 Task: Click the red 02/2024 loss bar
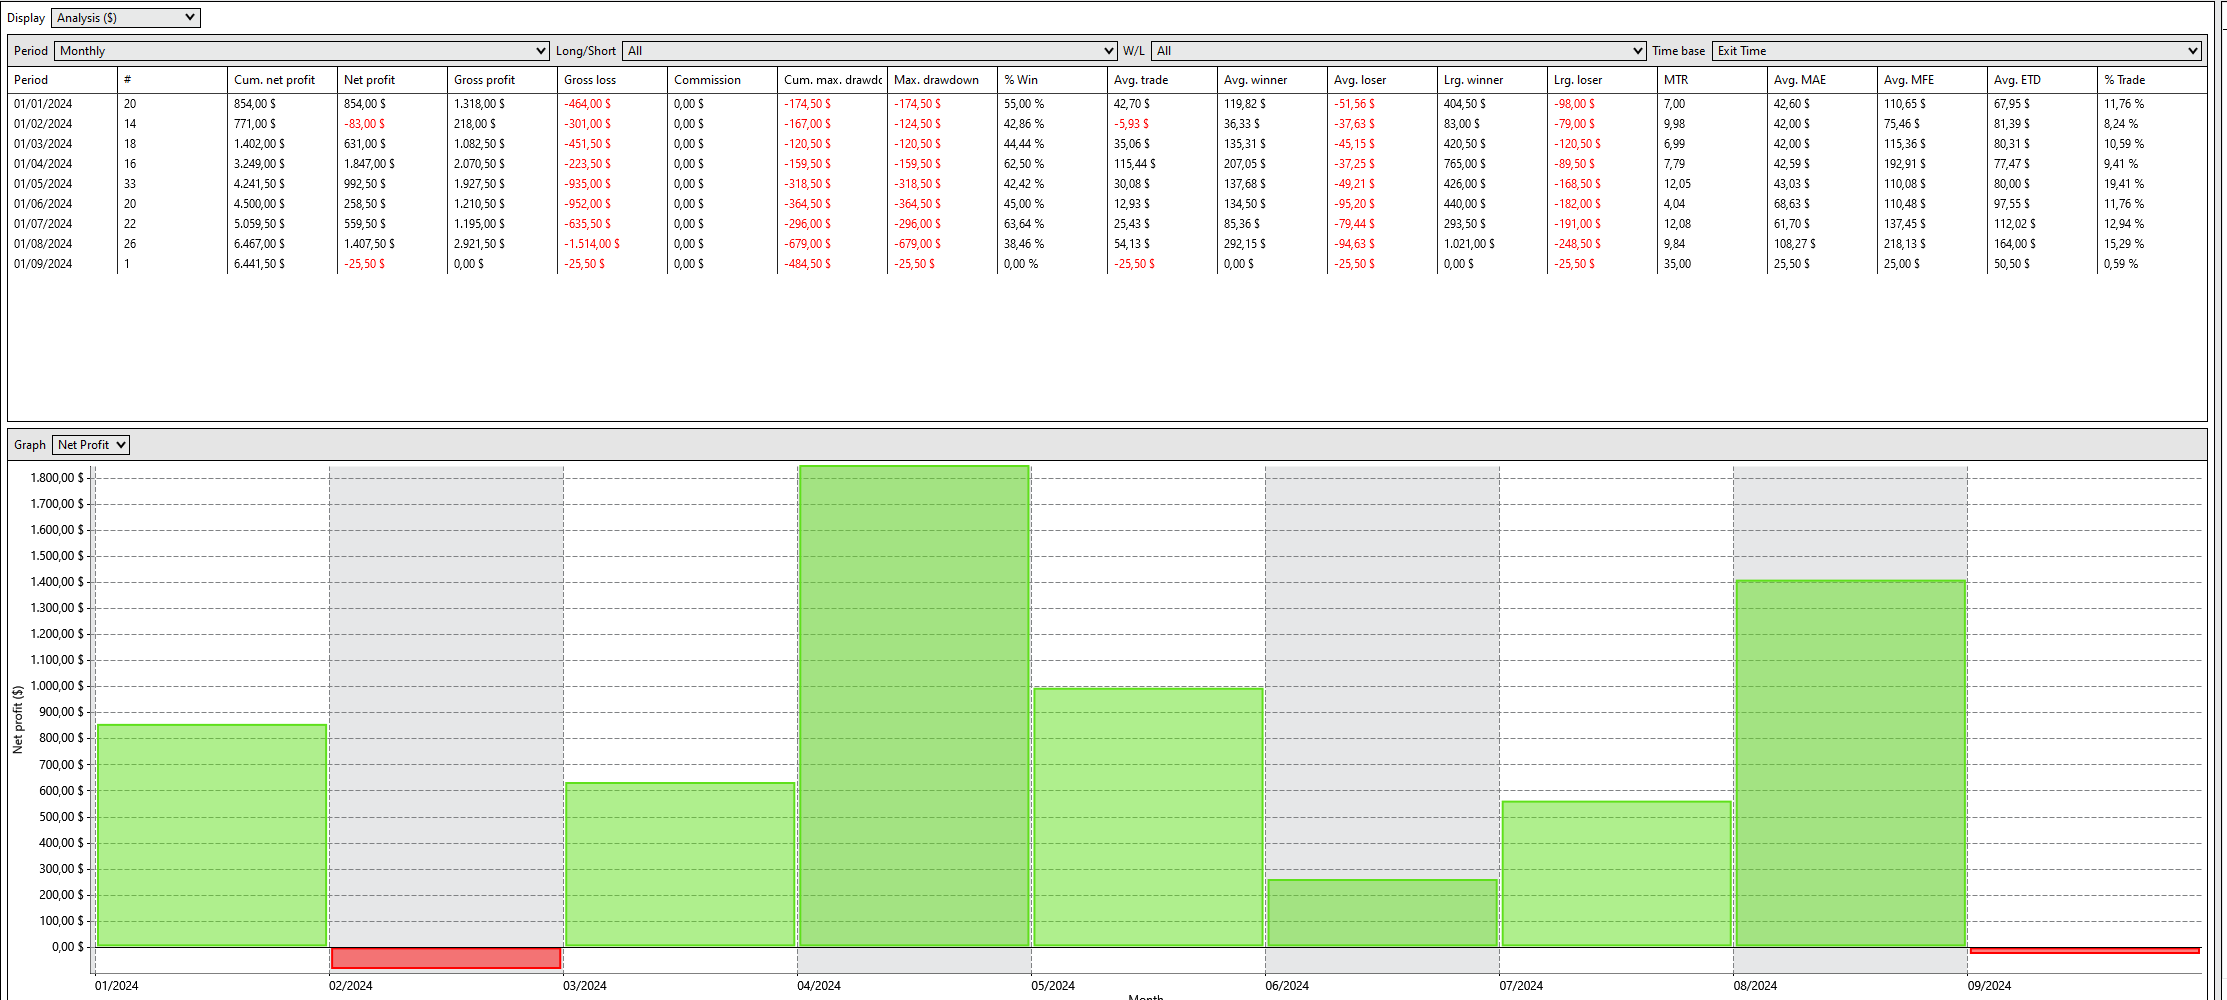point(446,958)
